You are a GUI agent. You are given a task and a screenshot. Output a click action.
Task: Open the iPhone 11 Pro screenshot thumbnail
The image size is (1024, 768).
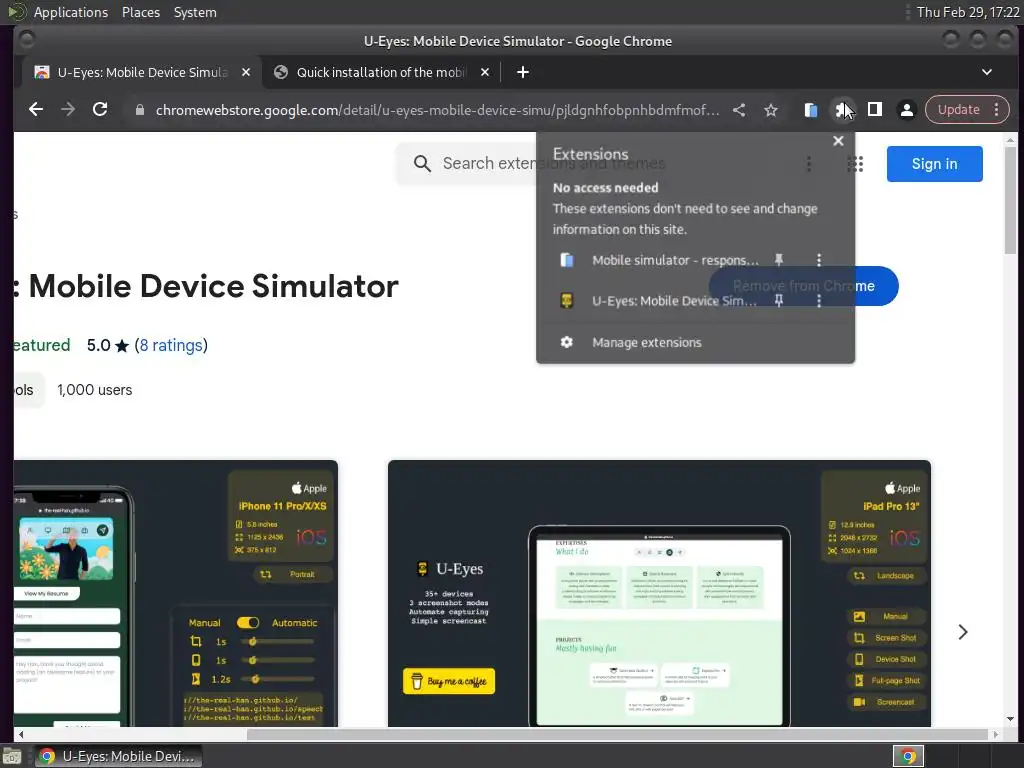(176, 594)
